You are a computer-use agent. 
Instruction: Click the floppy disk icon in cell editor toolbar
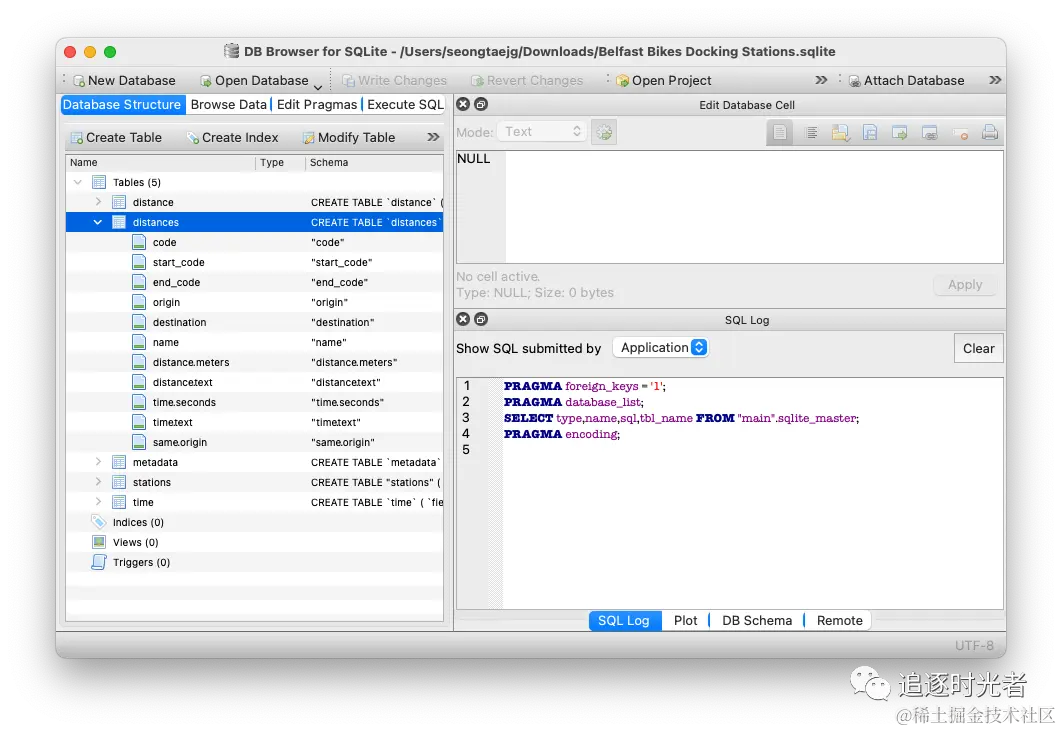[x=870, y=132]
